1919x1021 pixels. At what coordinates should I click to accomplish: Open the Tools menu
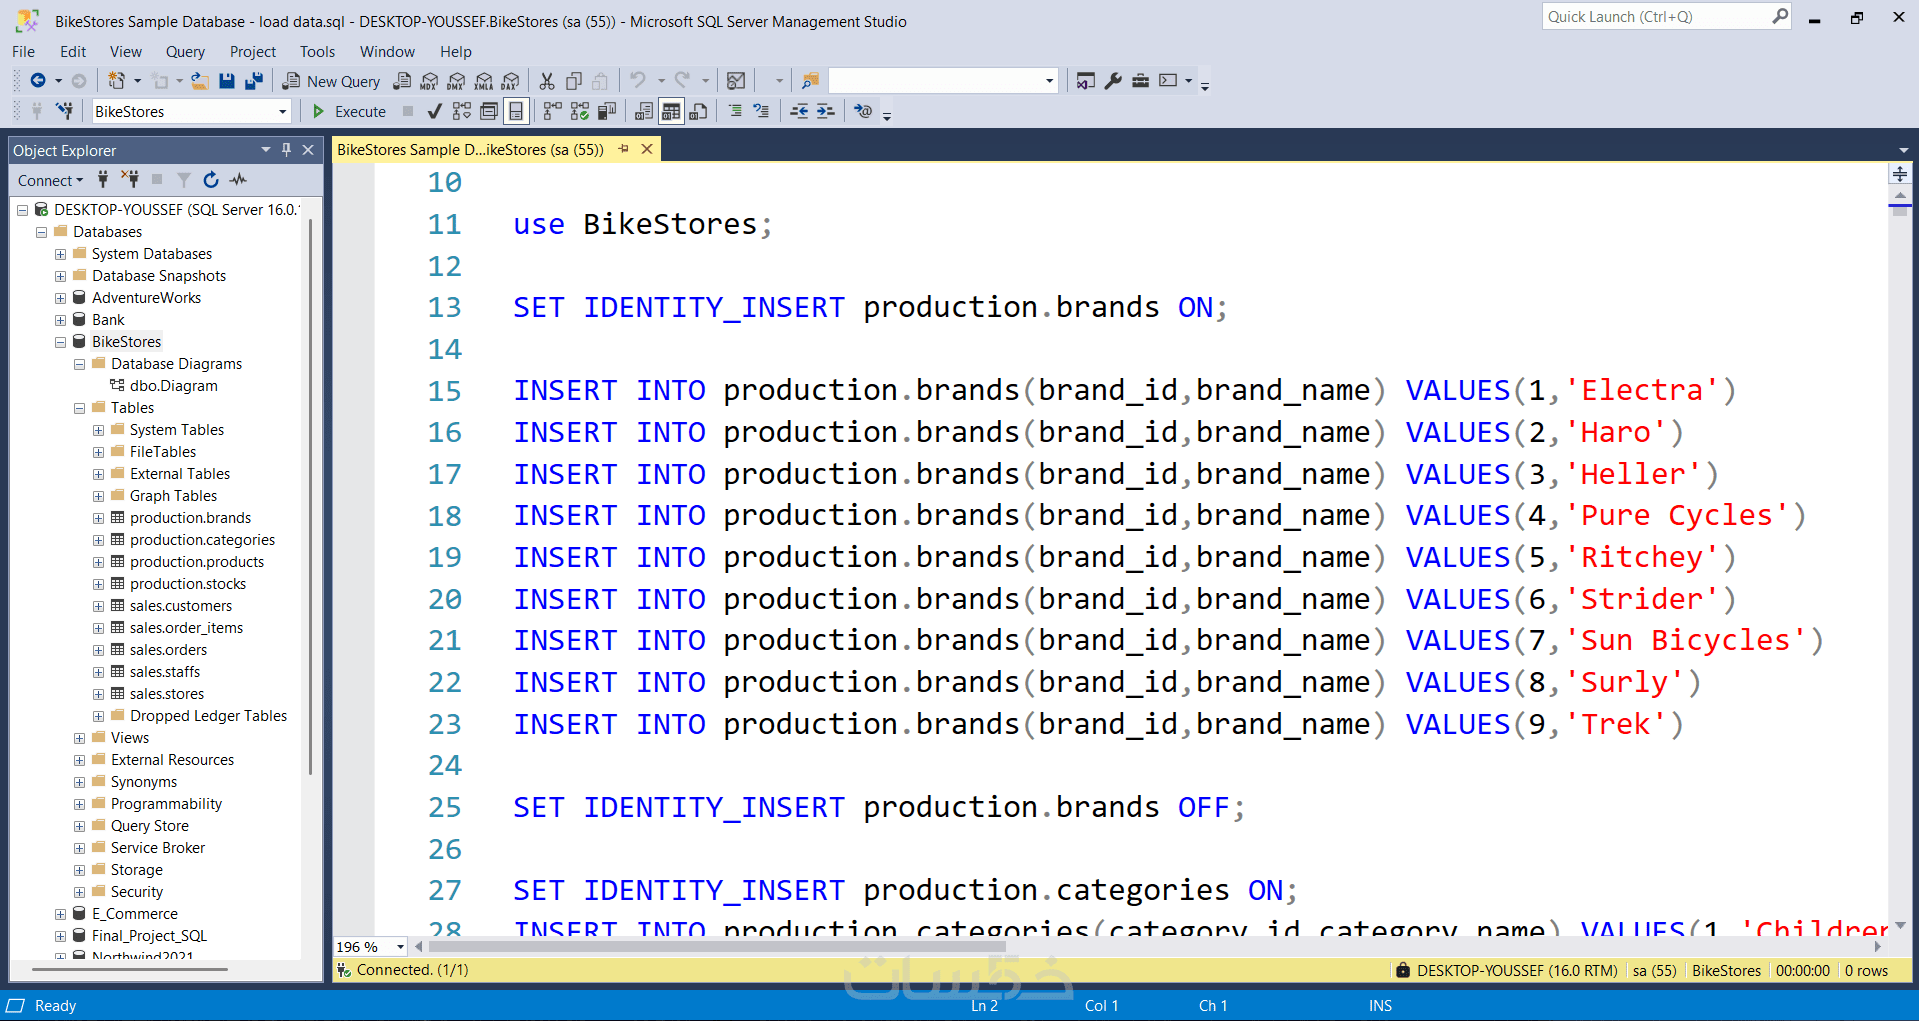pos(317,52)
